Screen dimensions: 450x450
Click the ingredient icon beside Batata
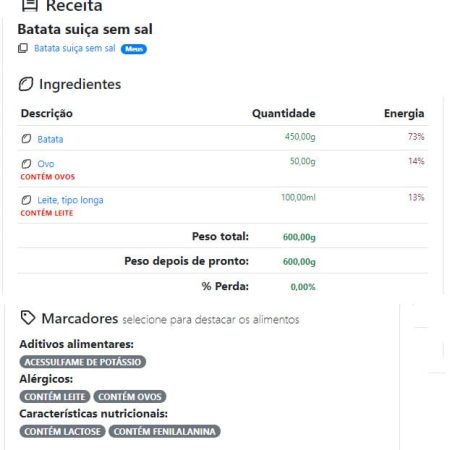pos(26,139)
